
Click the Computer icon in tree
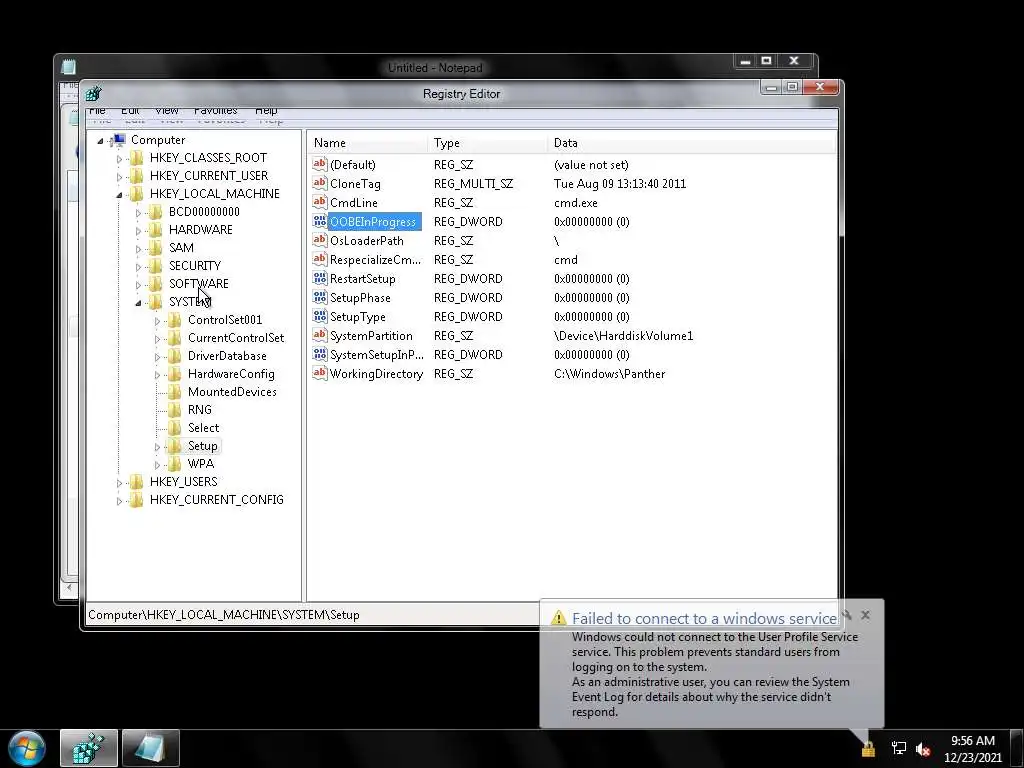[118, 140]
